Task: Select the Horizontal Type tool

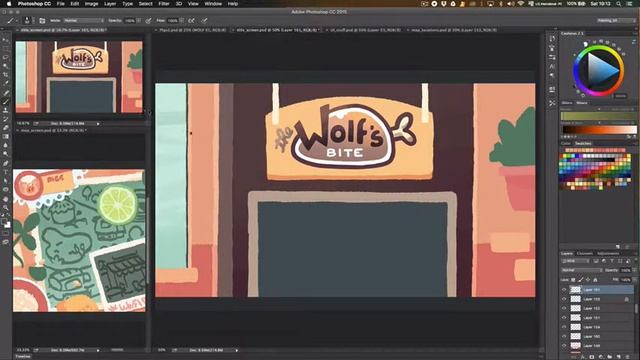Action: (x=5, y=172)
